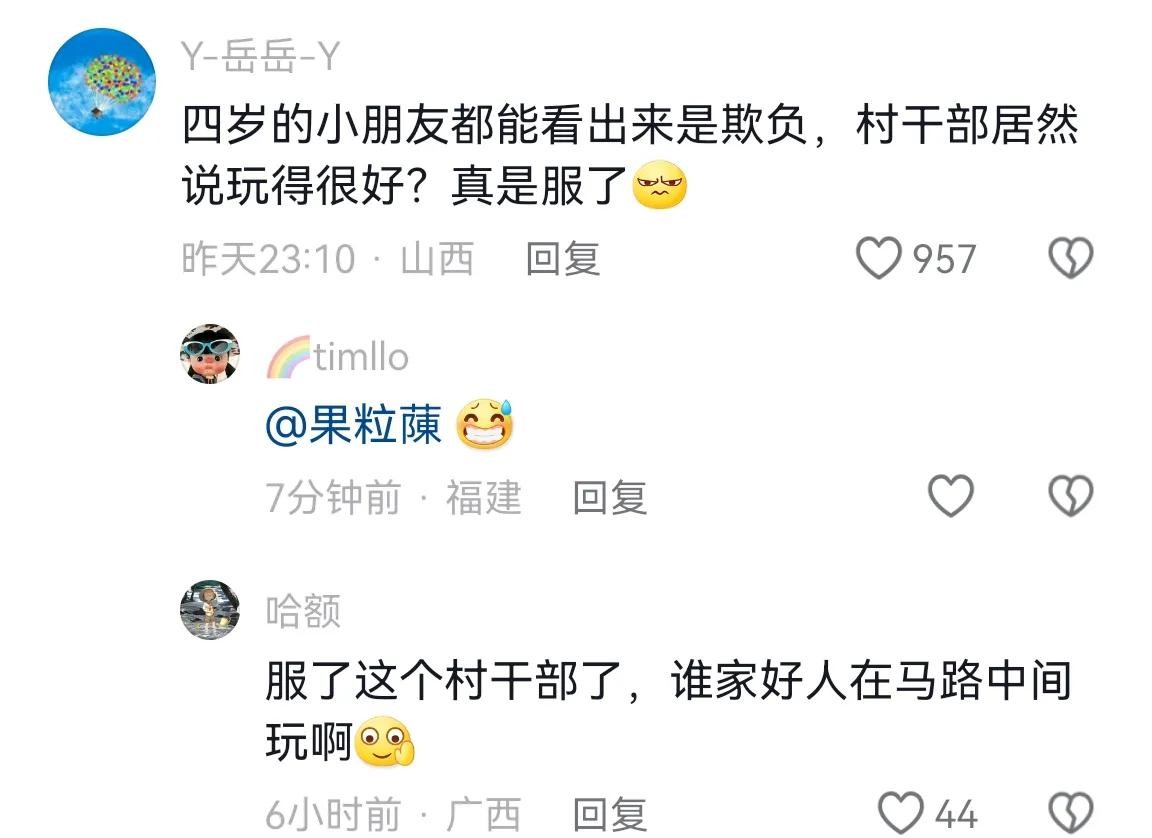
Task: Dislike 哈额's comment with broken heart
Action: click(x=1070, y=813)
